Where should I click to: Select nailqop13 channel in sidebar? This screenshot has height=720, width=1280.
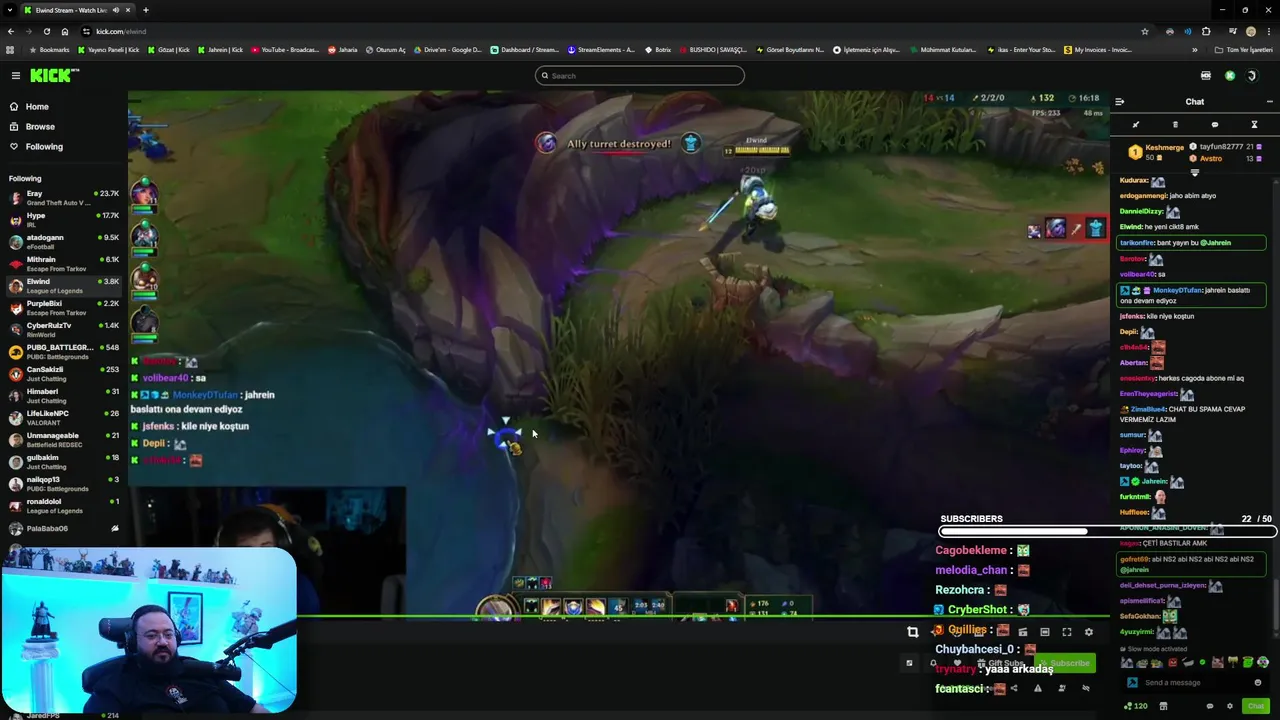63,484
